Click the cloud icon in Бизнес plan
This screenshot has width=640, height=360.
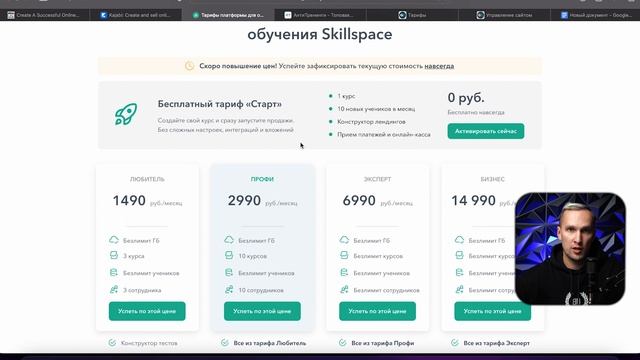click(459, 240)
